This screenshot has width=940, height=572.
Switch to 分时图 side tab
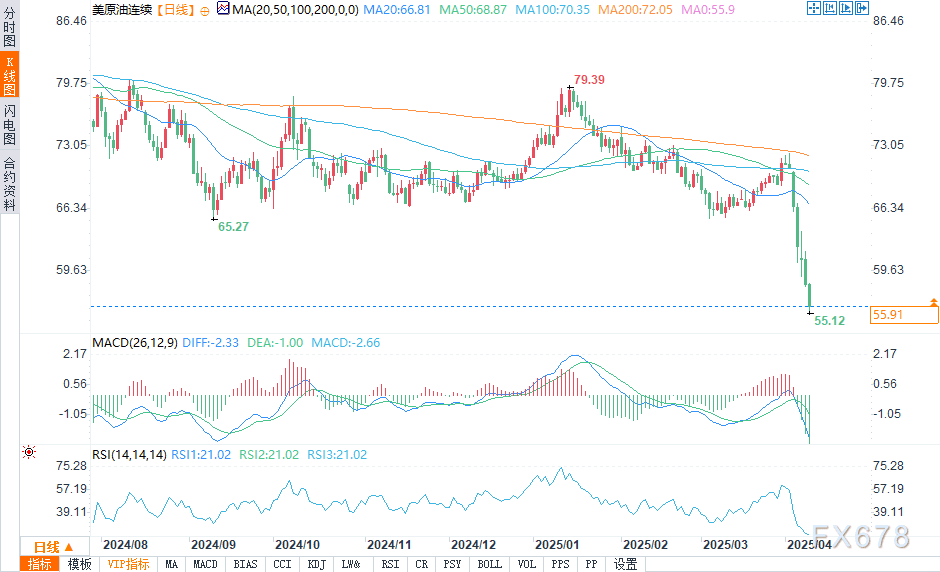coord(10,26)
